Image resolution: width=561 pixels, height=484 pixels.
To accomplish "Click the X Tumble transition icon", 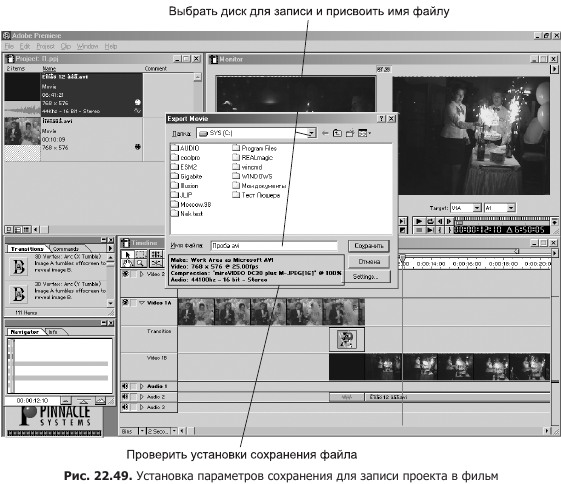I will click(19, 267).
